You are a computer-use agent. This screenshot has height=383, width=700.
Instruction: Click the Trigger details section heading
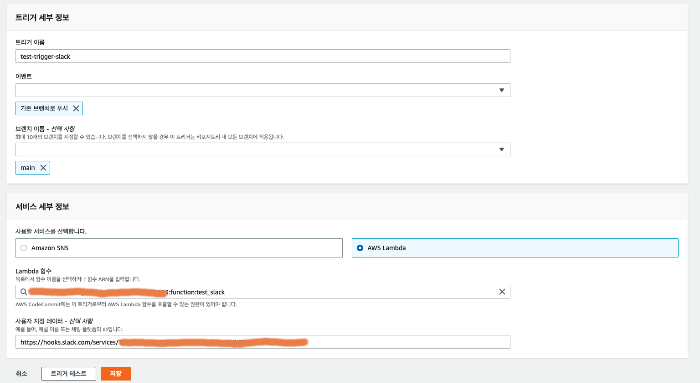(42, 17)
